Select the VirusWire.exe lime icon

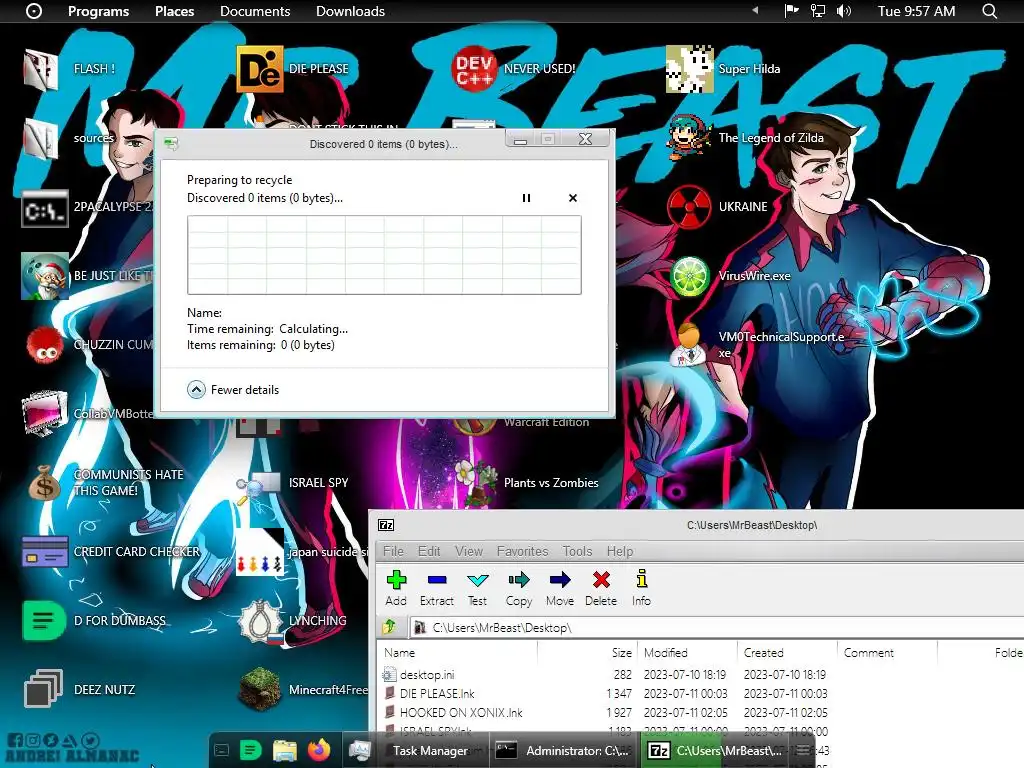[x=690, y=276]
